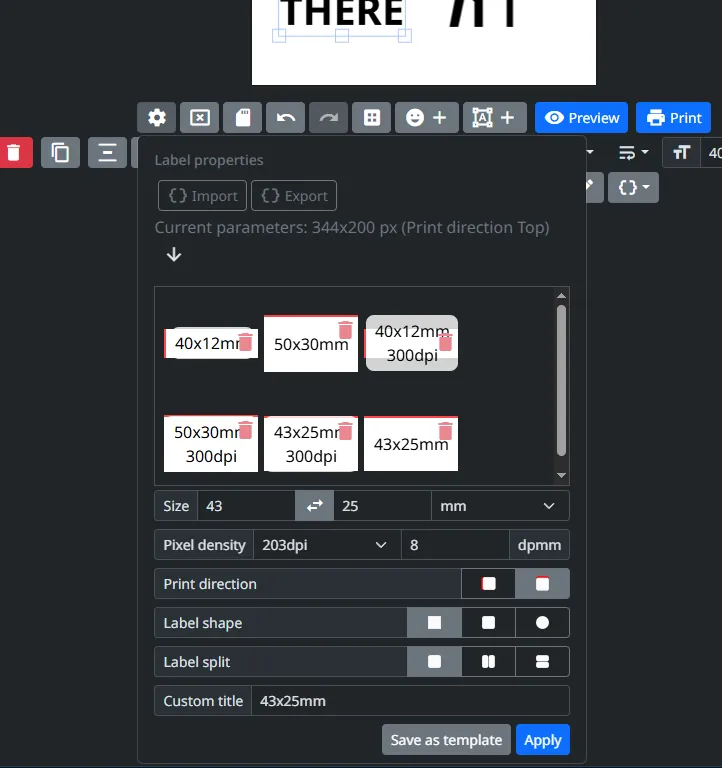
Task: Click the label height field showing 25
Action: [383, 506]
